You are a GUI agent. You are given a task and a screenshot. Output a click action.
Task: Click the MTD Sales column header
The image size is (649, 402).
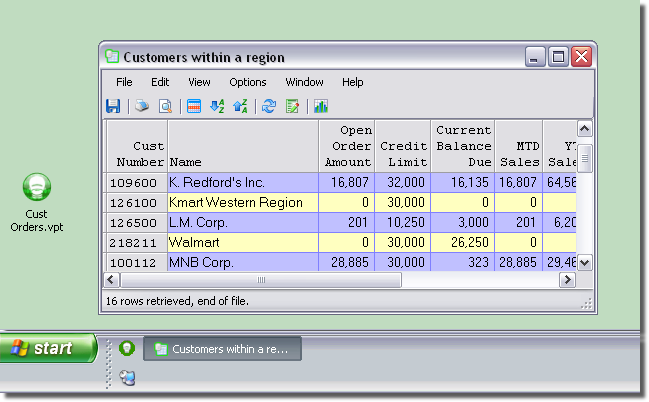519,146
